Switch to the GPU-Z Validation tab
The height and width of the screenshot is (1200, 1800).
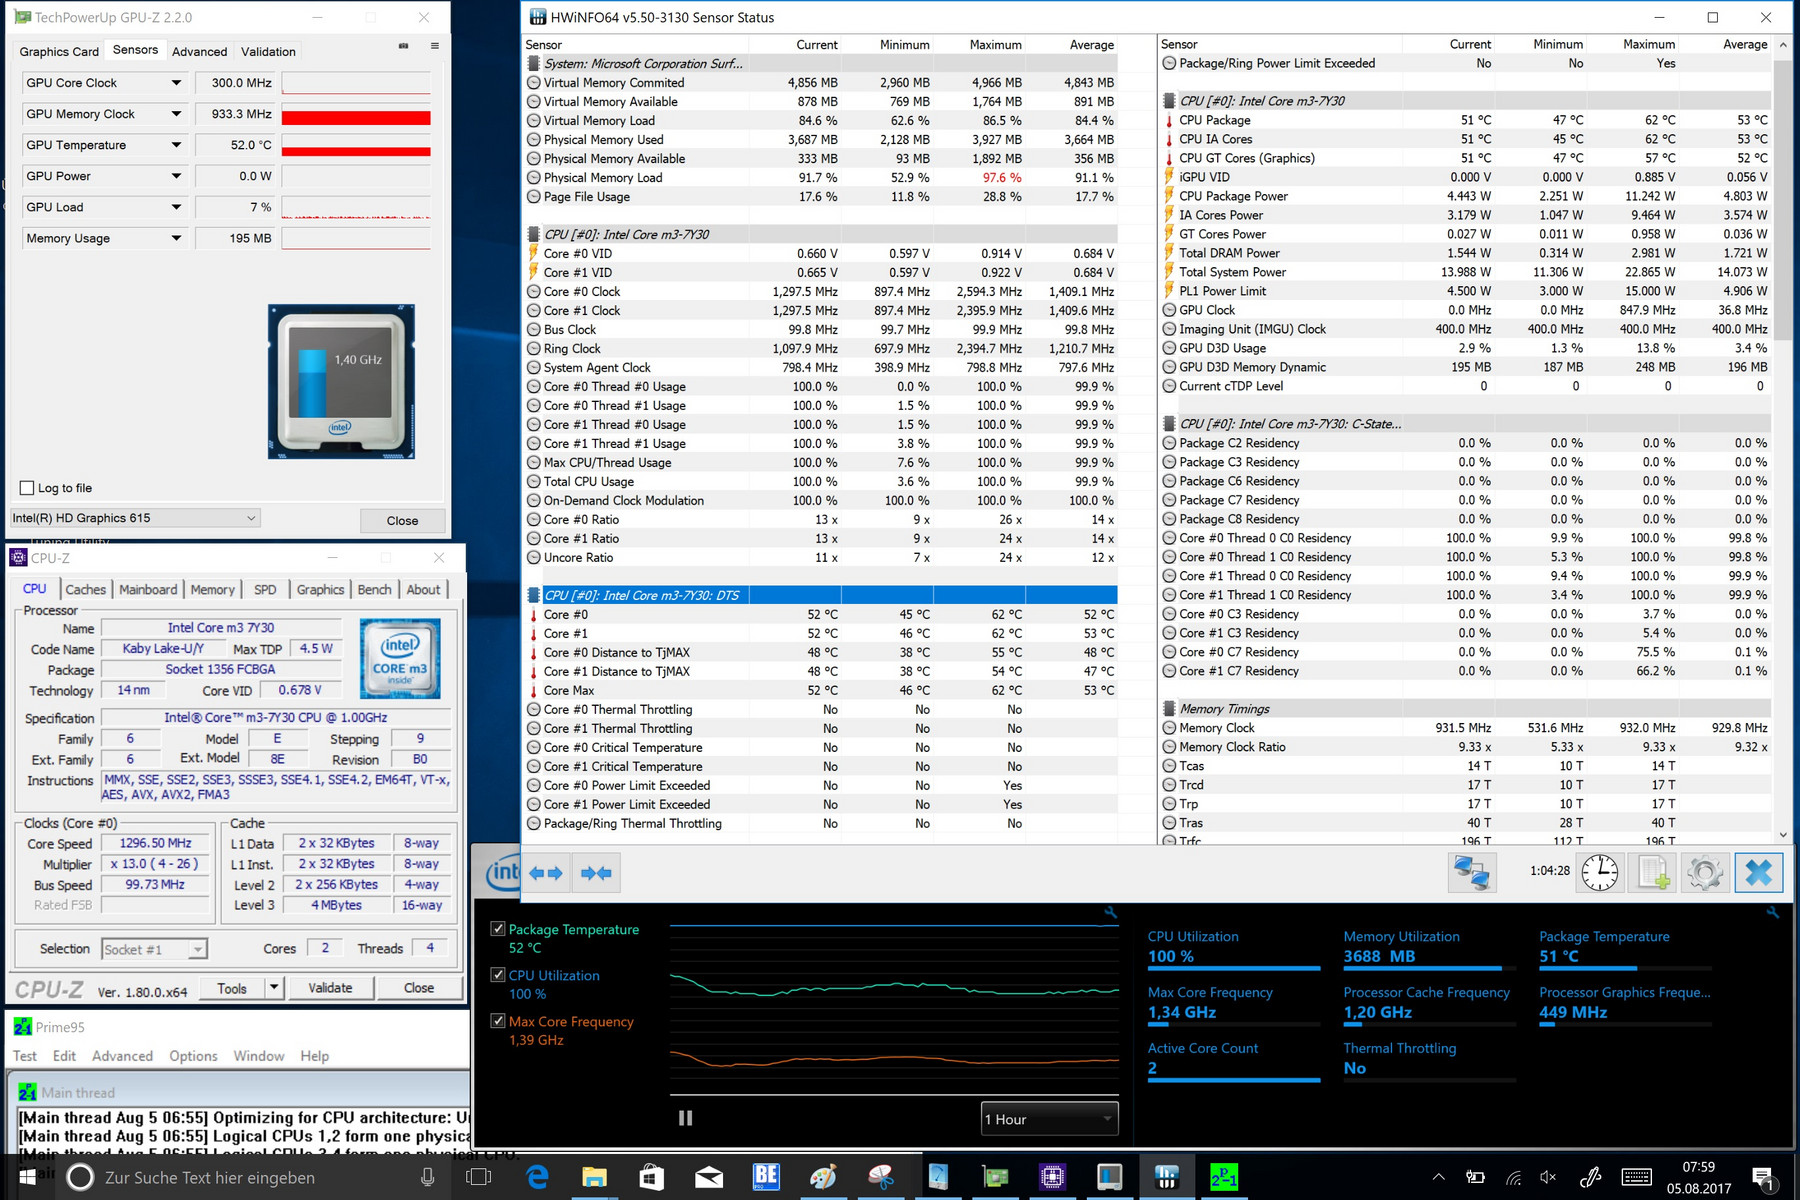tap(268, 51)
